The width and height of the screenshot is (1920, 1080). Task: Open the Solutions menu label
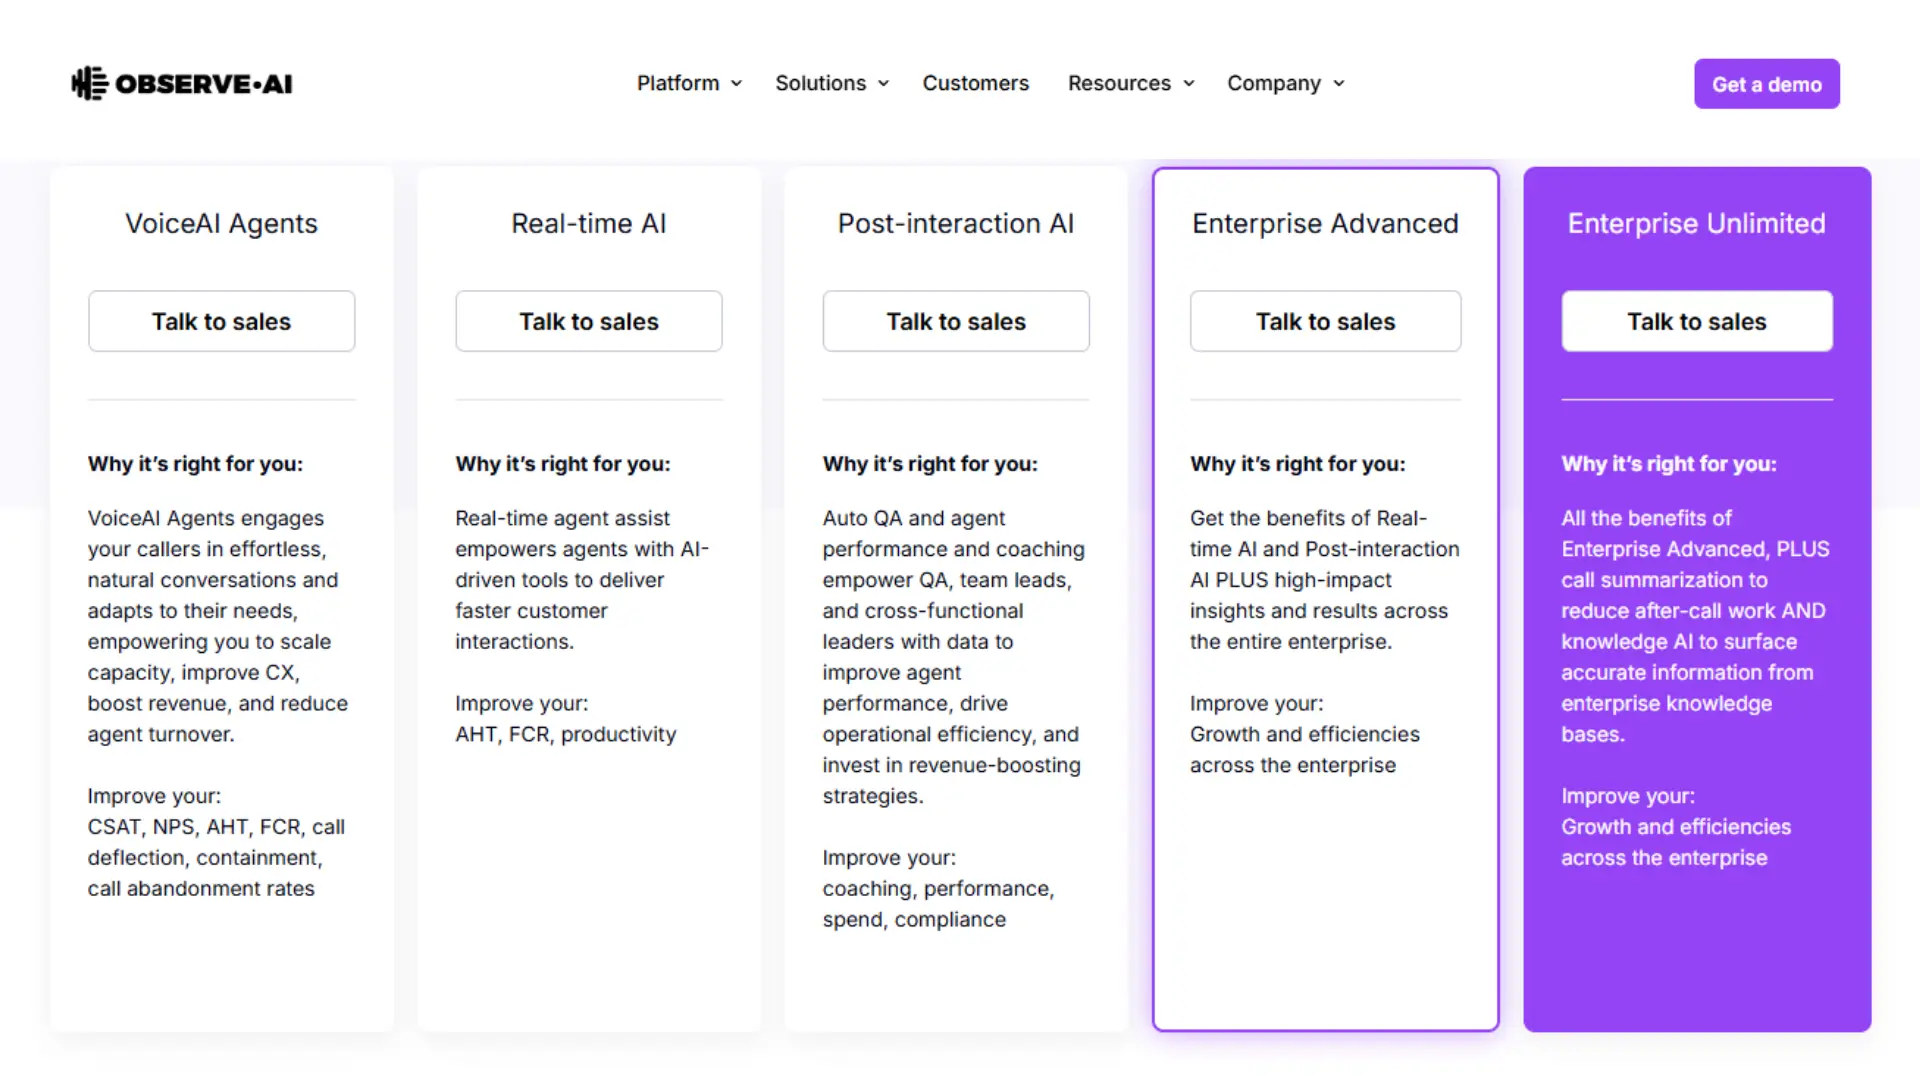820,84
